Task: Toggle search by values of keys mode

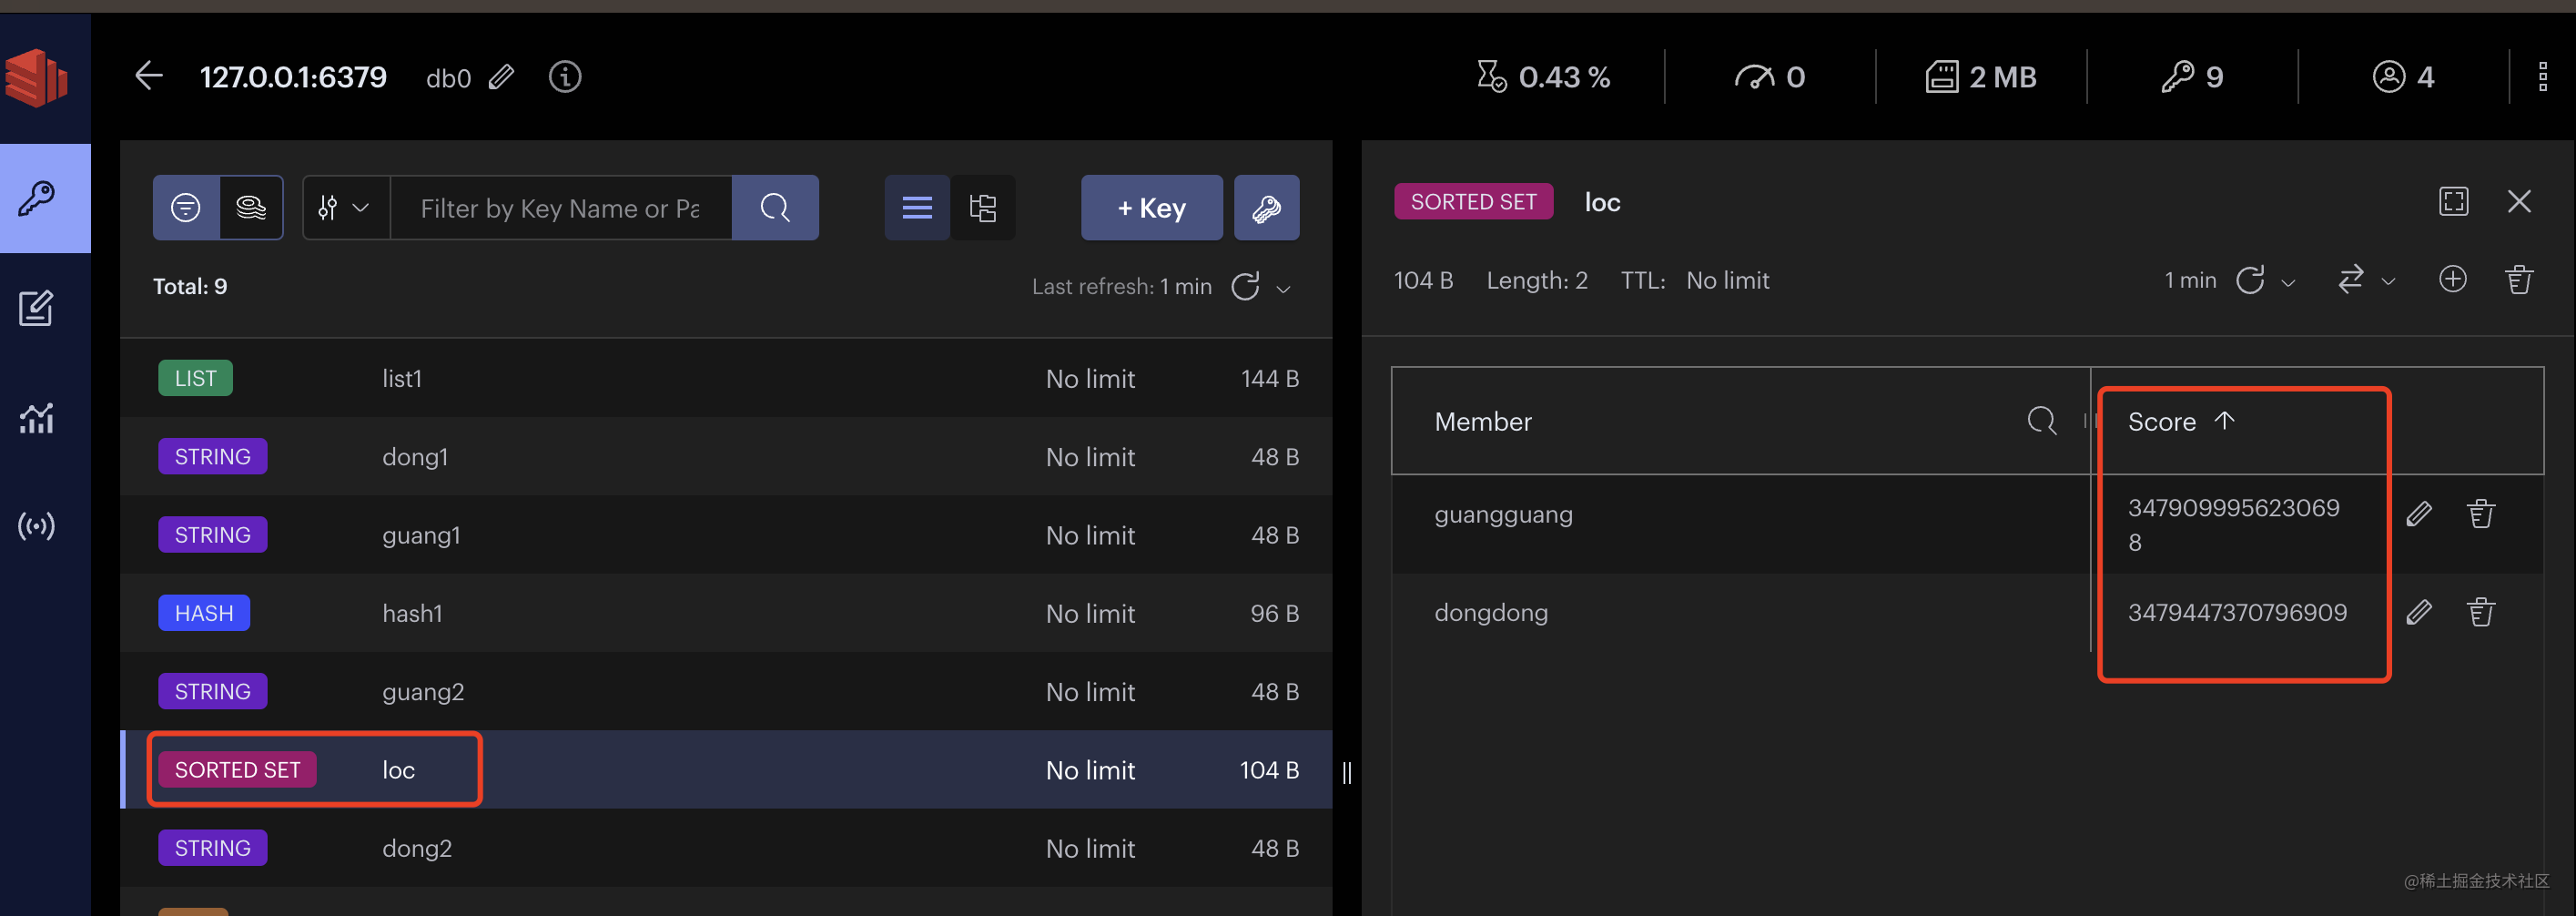Action: 251,208
